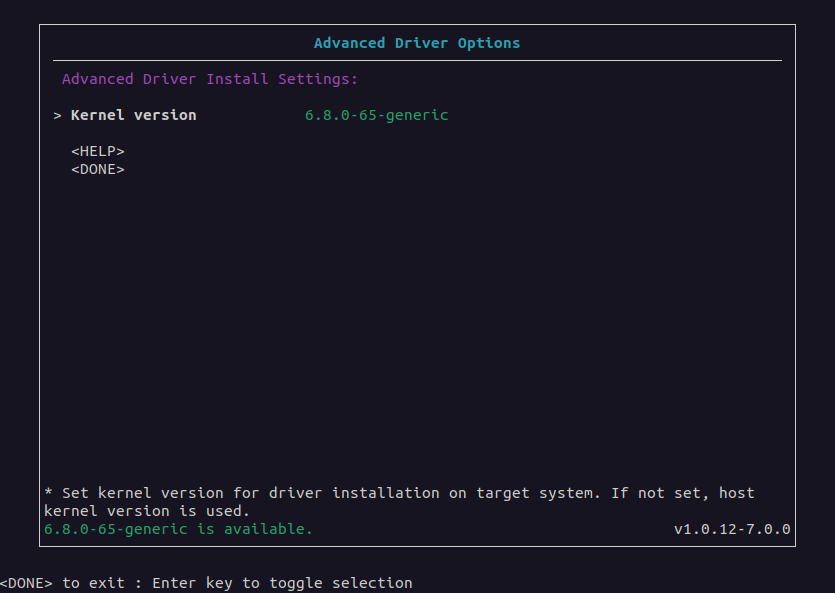Choose <DONE> to exit the menu
Screen dimensions: 835x593
98,170
